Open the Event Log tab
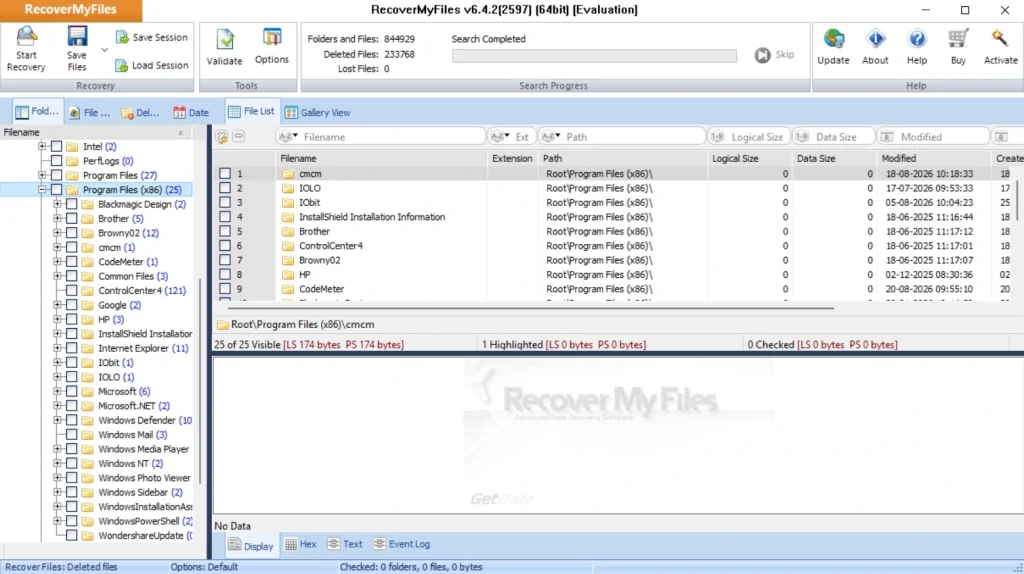Image resolution: width=1024 pixels, height=574 pixels. click(x=402, y=544)
